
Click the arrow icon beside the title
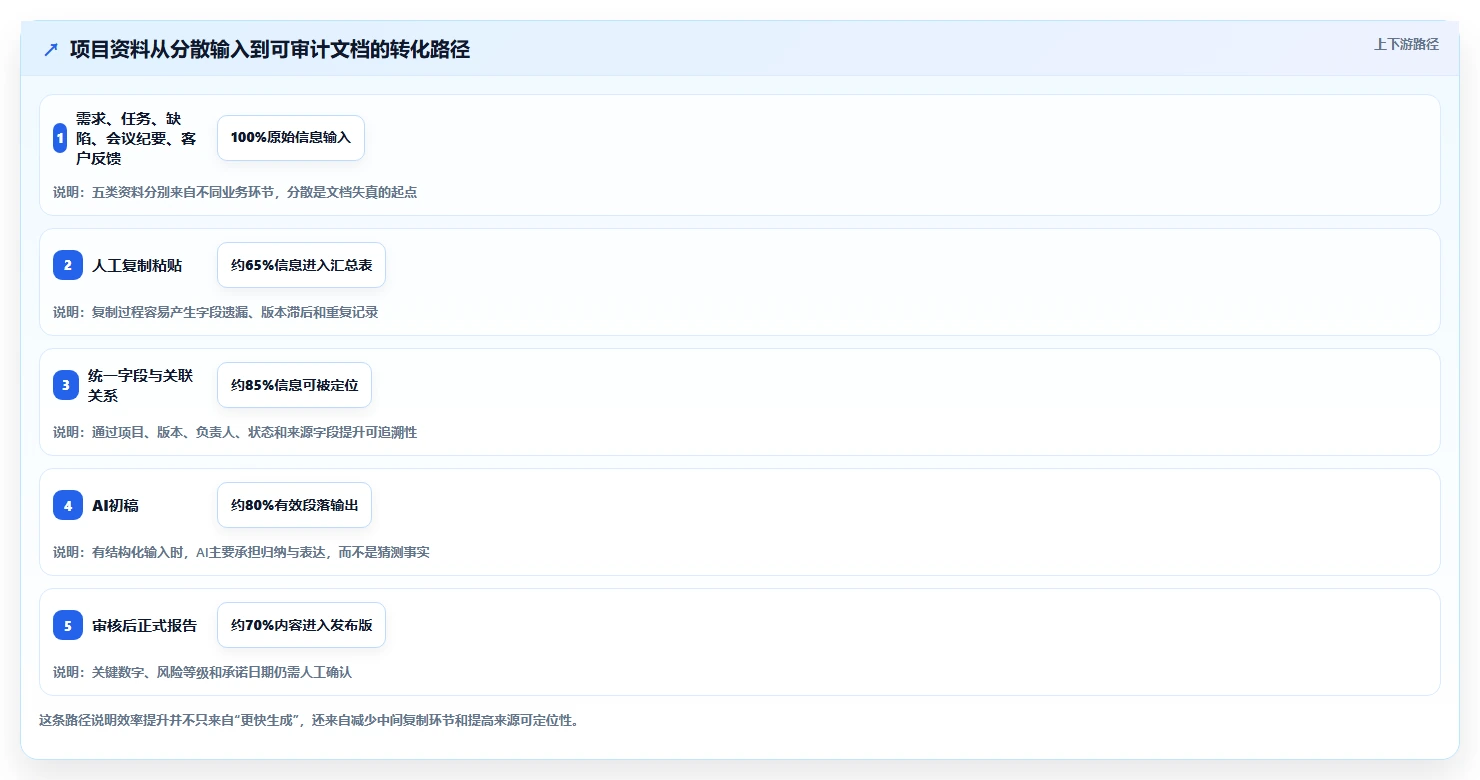pos(51,49)
